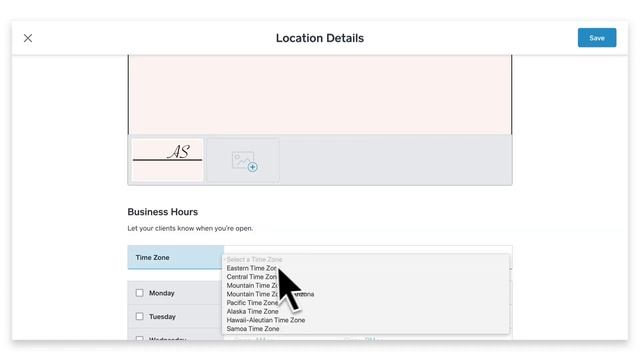Save the location details
640x360 pixels.
coord(597,38)
